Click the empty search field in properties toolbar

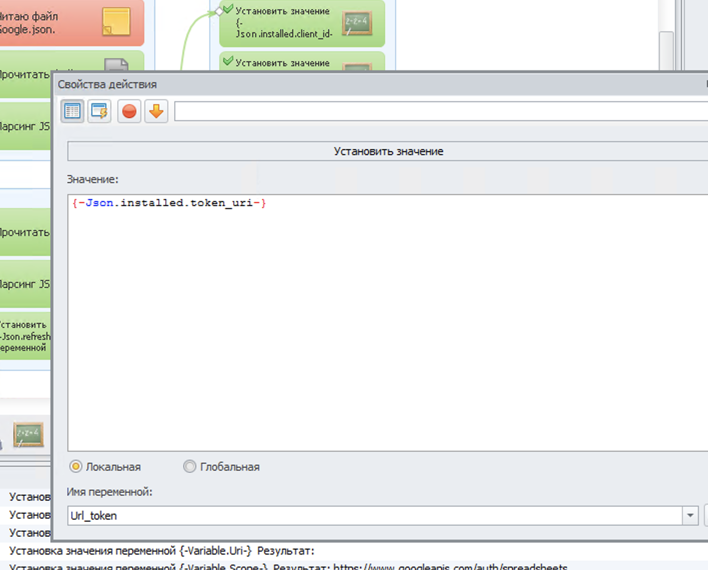click(441, 111)
